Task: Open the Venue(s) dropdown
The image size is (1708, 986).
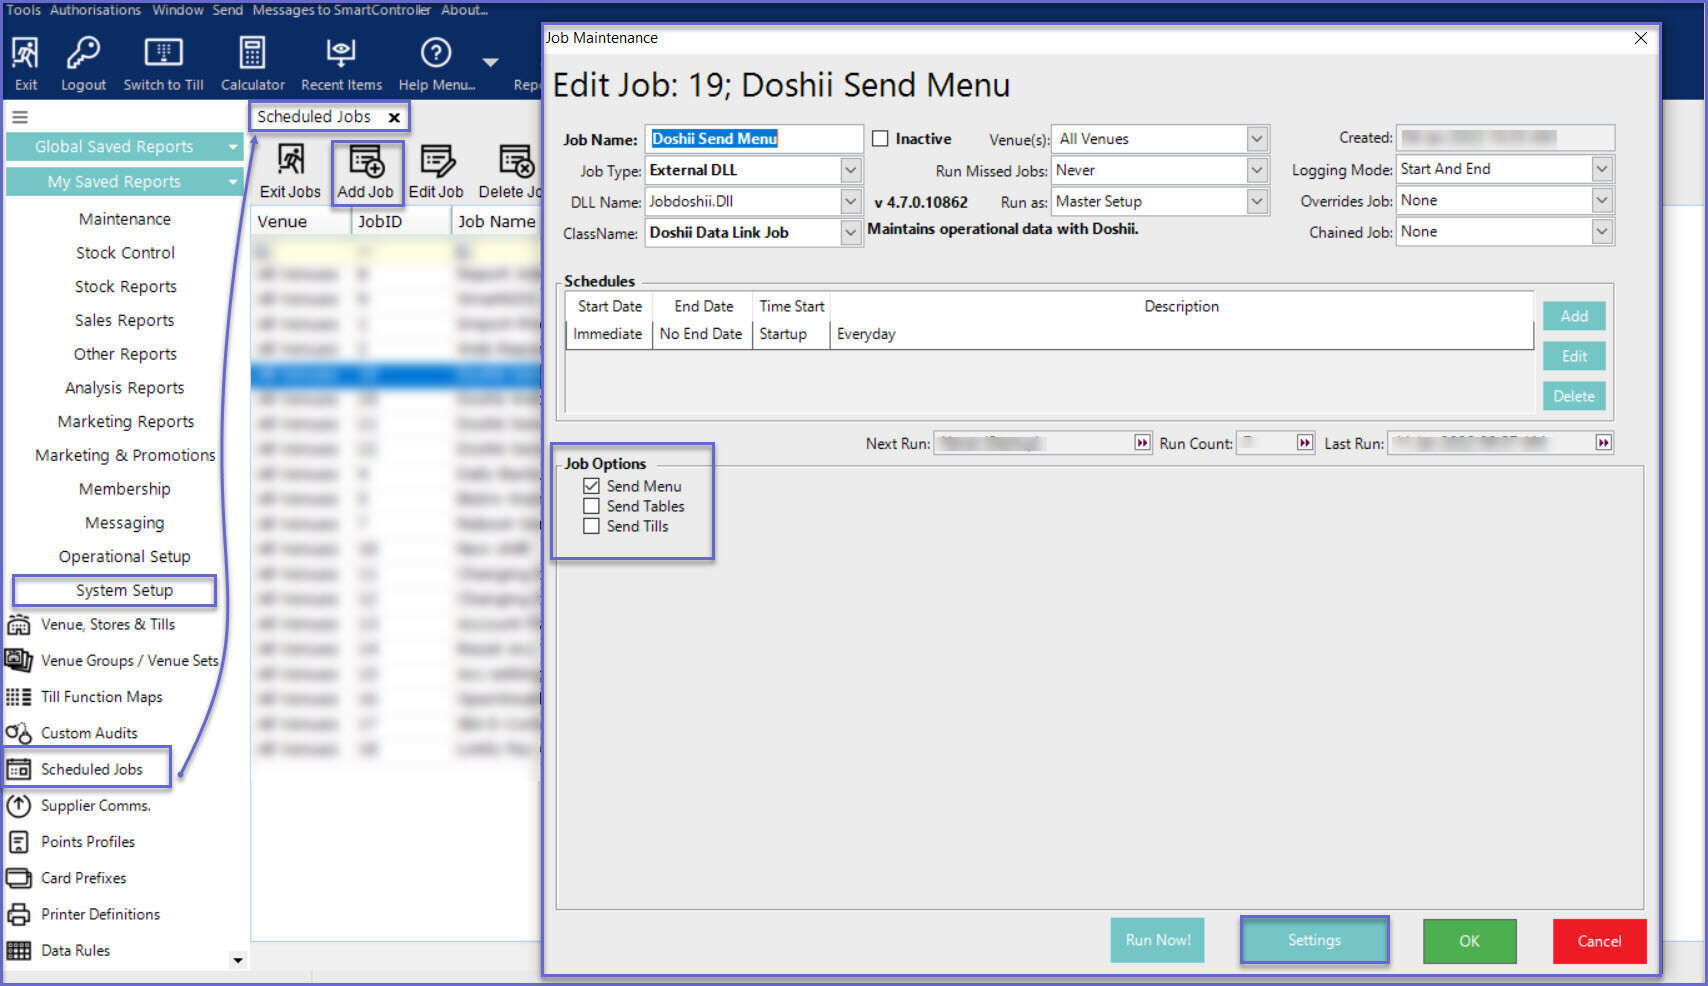Action: pyautogui.click(x=1258, y=139)
